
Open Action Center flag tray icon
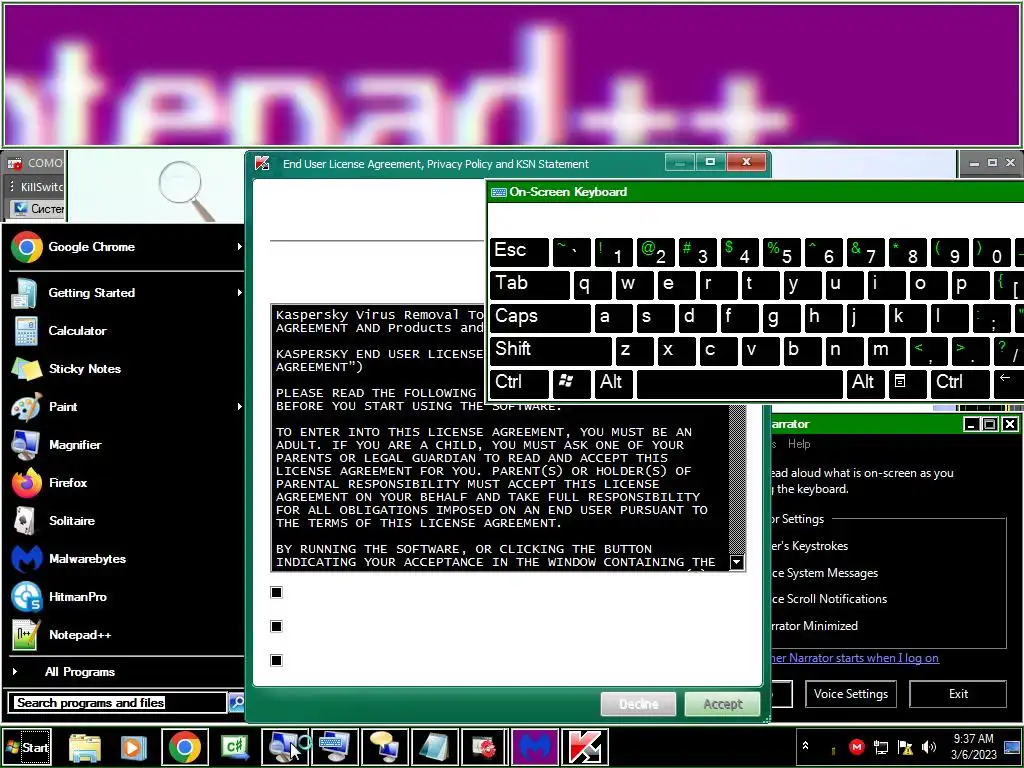pos(905,747)
